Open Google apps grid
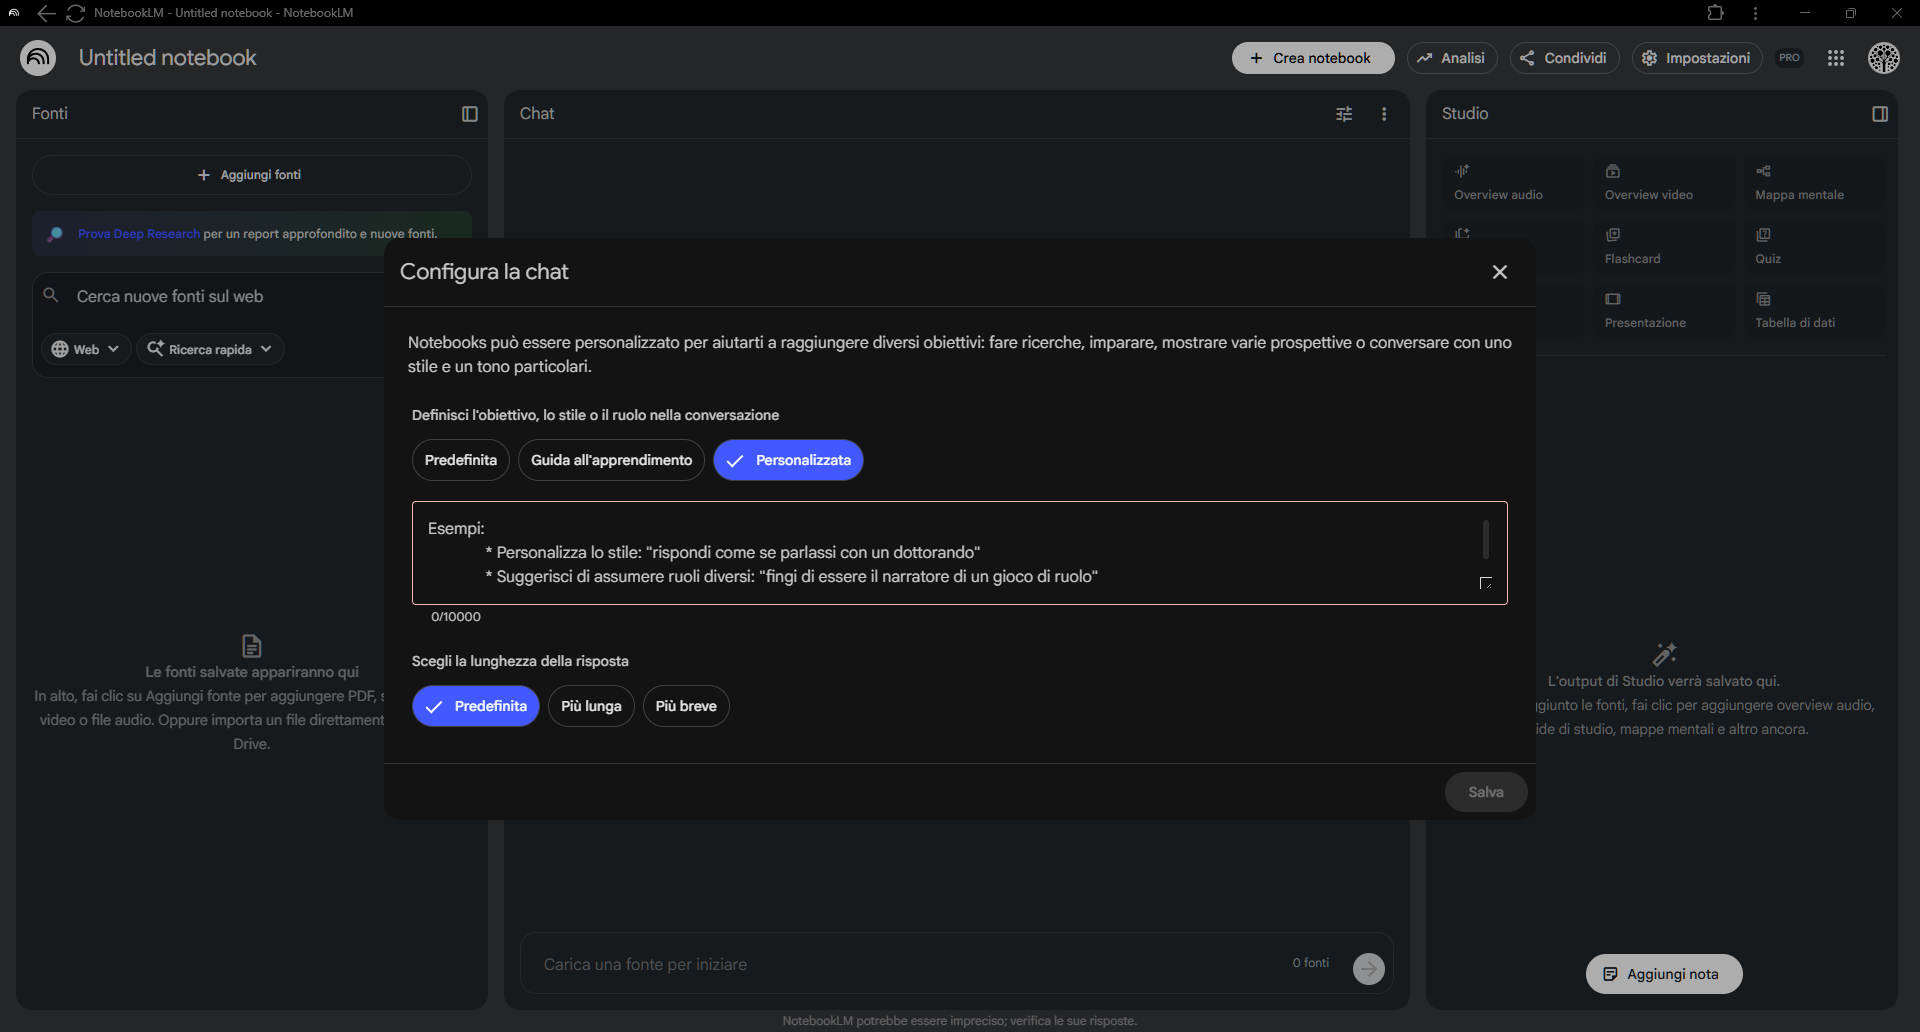 1835,58
